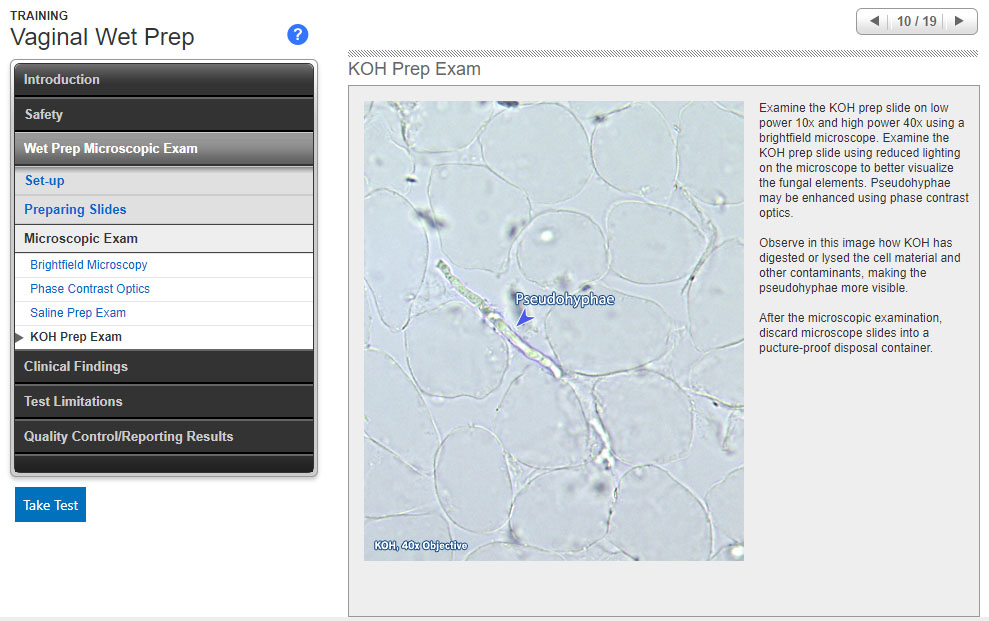Open Quality Control/Reporting Results section
Screen dimensions: 989x621
(x=164, y=437)
